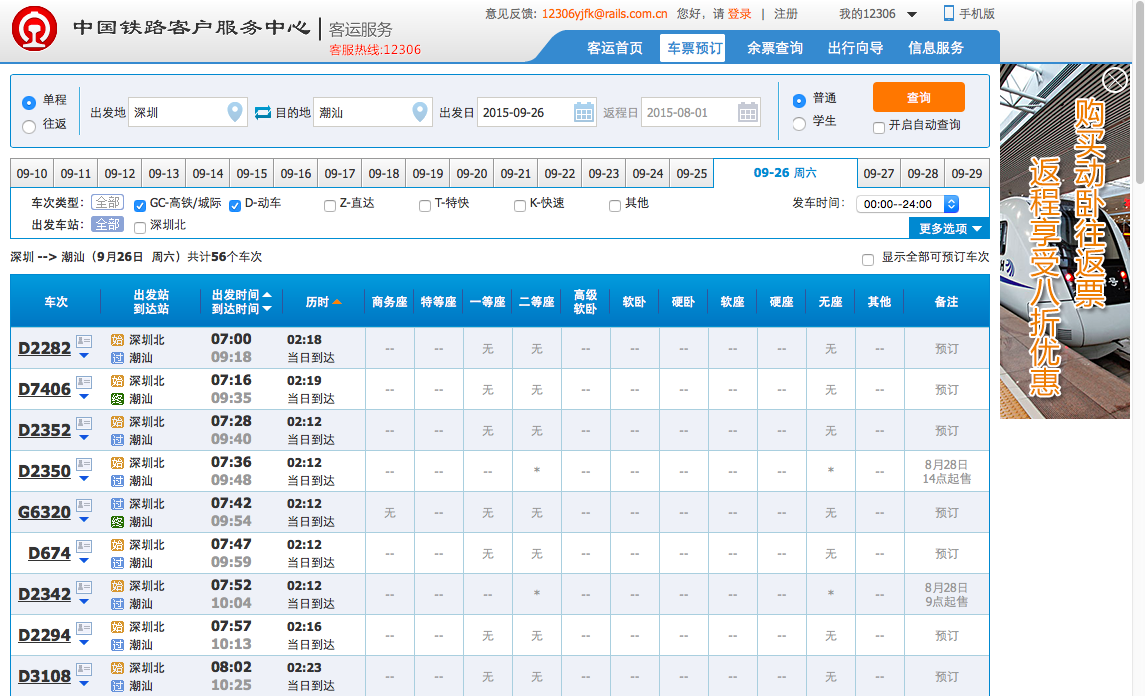The width and height of the screenshot is (1145, 696).
Task: Click the orange 查询 search button
Action: point(919,97)
